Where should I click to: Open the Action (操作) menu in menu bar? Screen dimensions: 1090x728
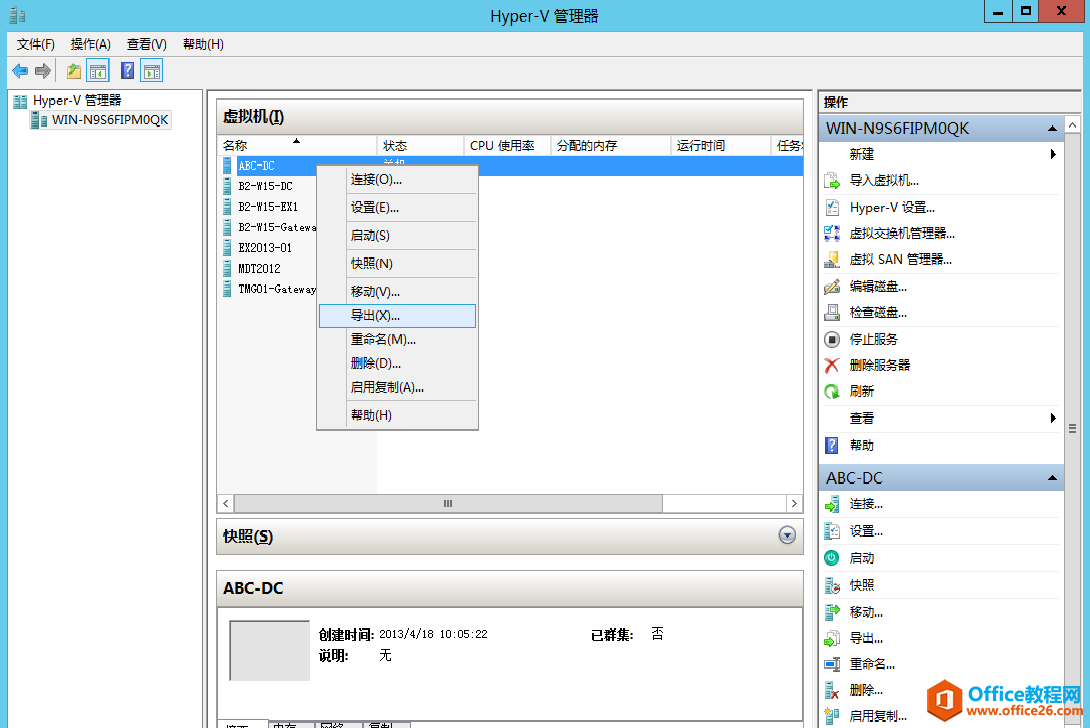(x=90, y=44)
